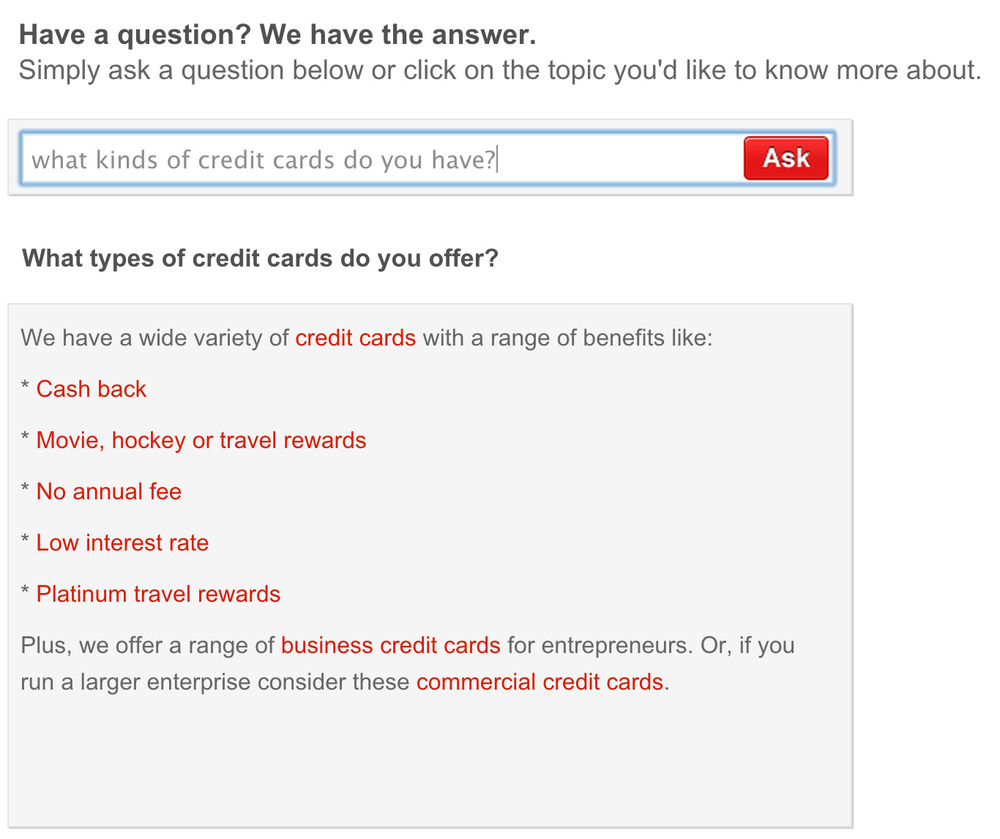
Task: Open the Low interest rate link
Action: coord(122,542)
